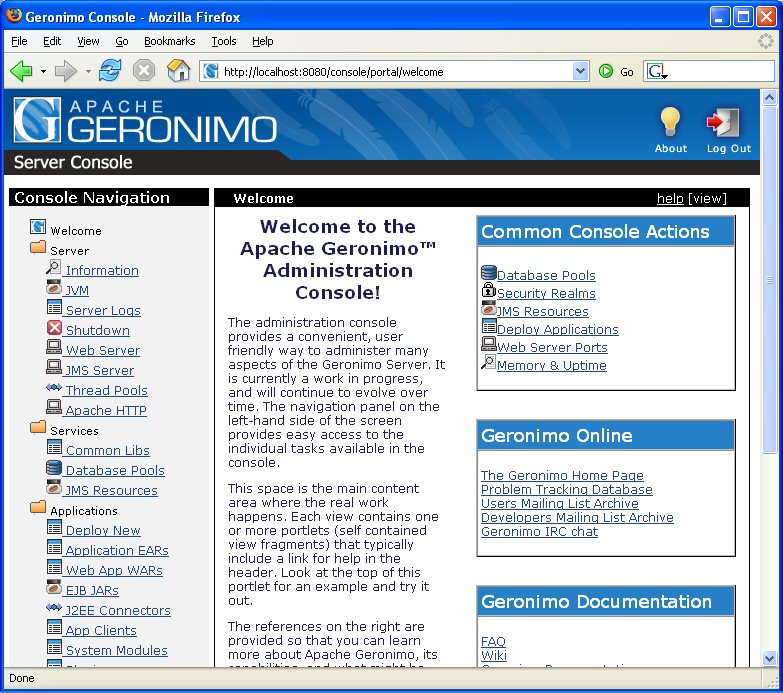This screenshot has height=693, width=783.
Task: Click the vertical scrollbar down arrow
Action: tap(769, 658)
